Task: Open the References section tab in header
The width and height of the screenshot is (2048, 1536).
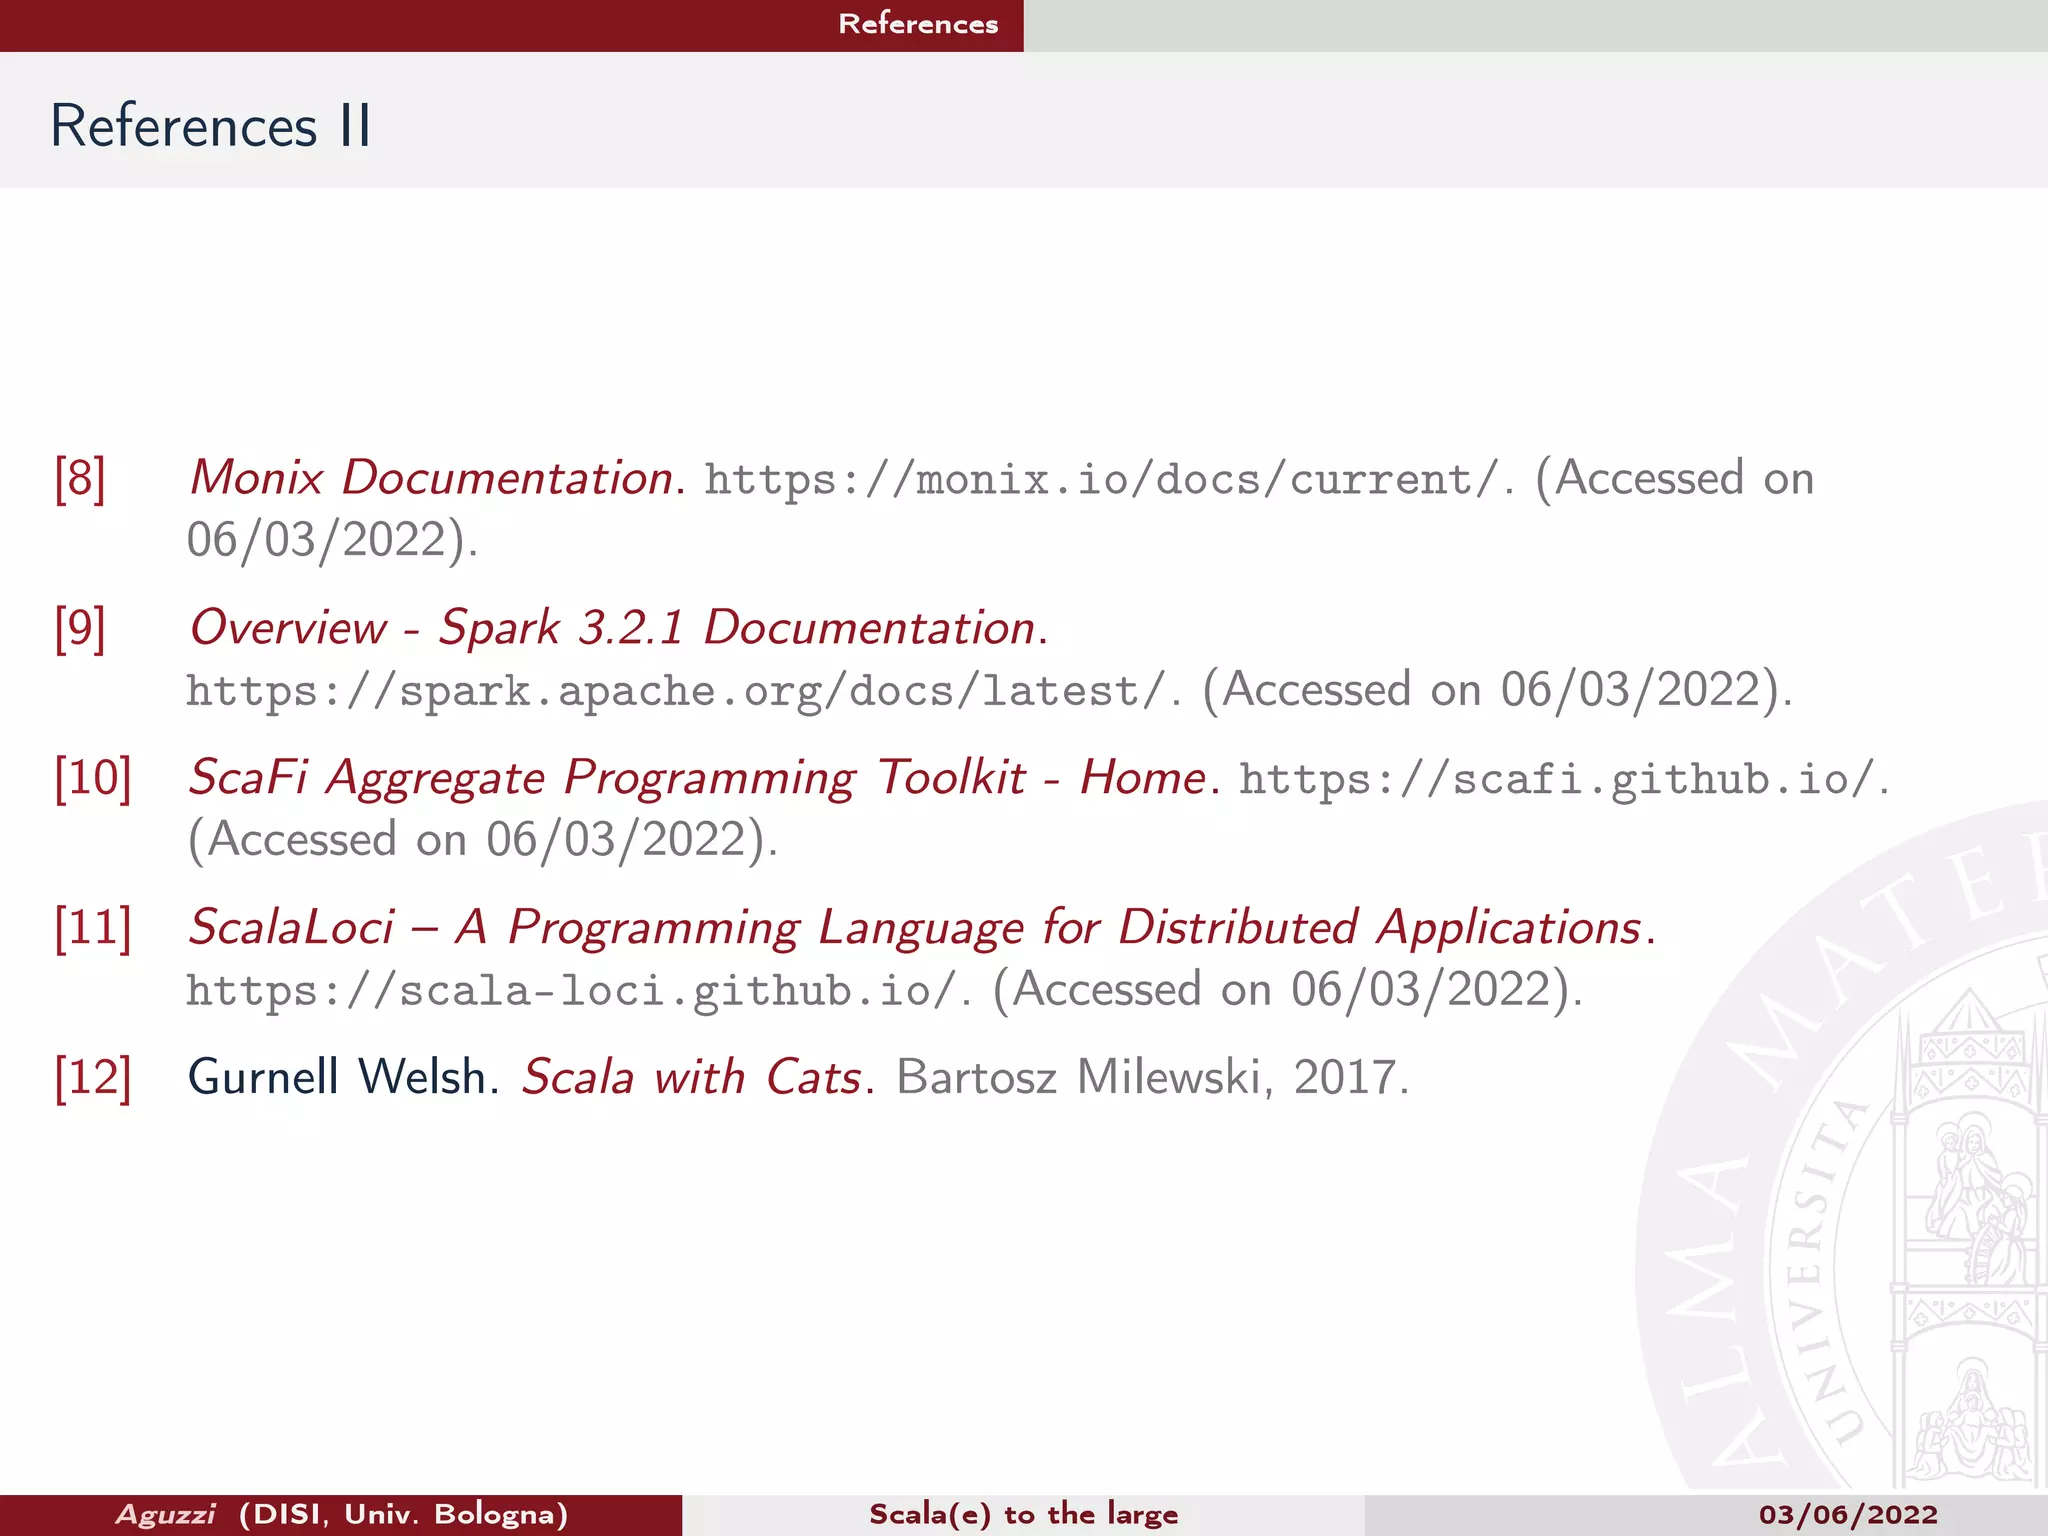Action: click(x=918, y=24)
